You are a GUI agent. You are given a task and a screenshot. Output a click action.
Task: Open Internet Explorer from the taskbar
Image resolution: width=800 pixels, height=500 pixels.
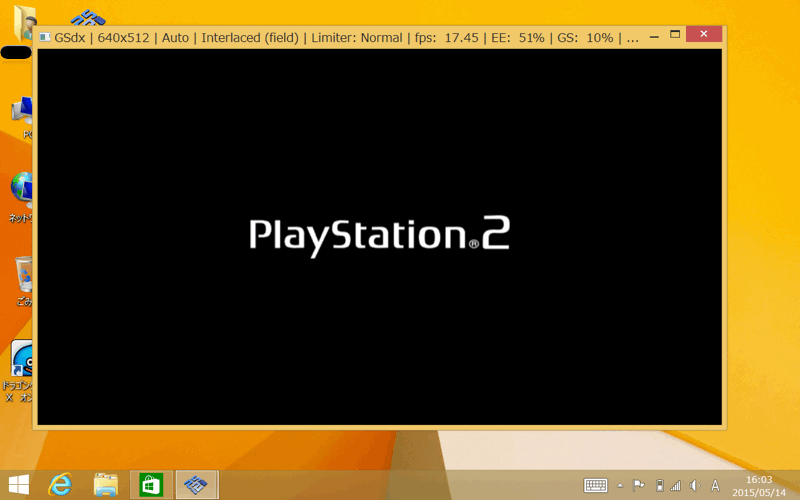[62, 485]
